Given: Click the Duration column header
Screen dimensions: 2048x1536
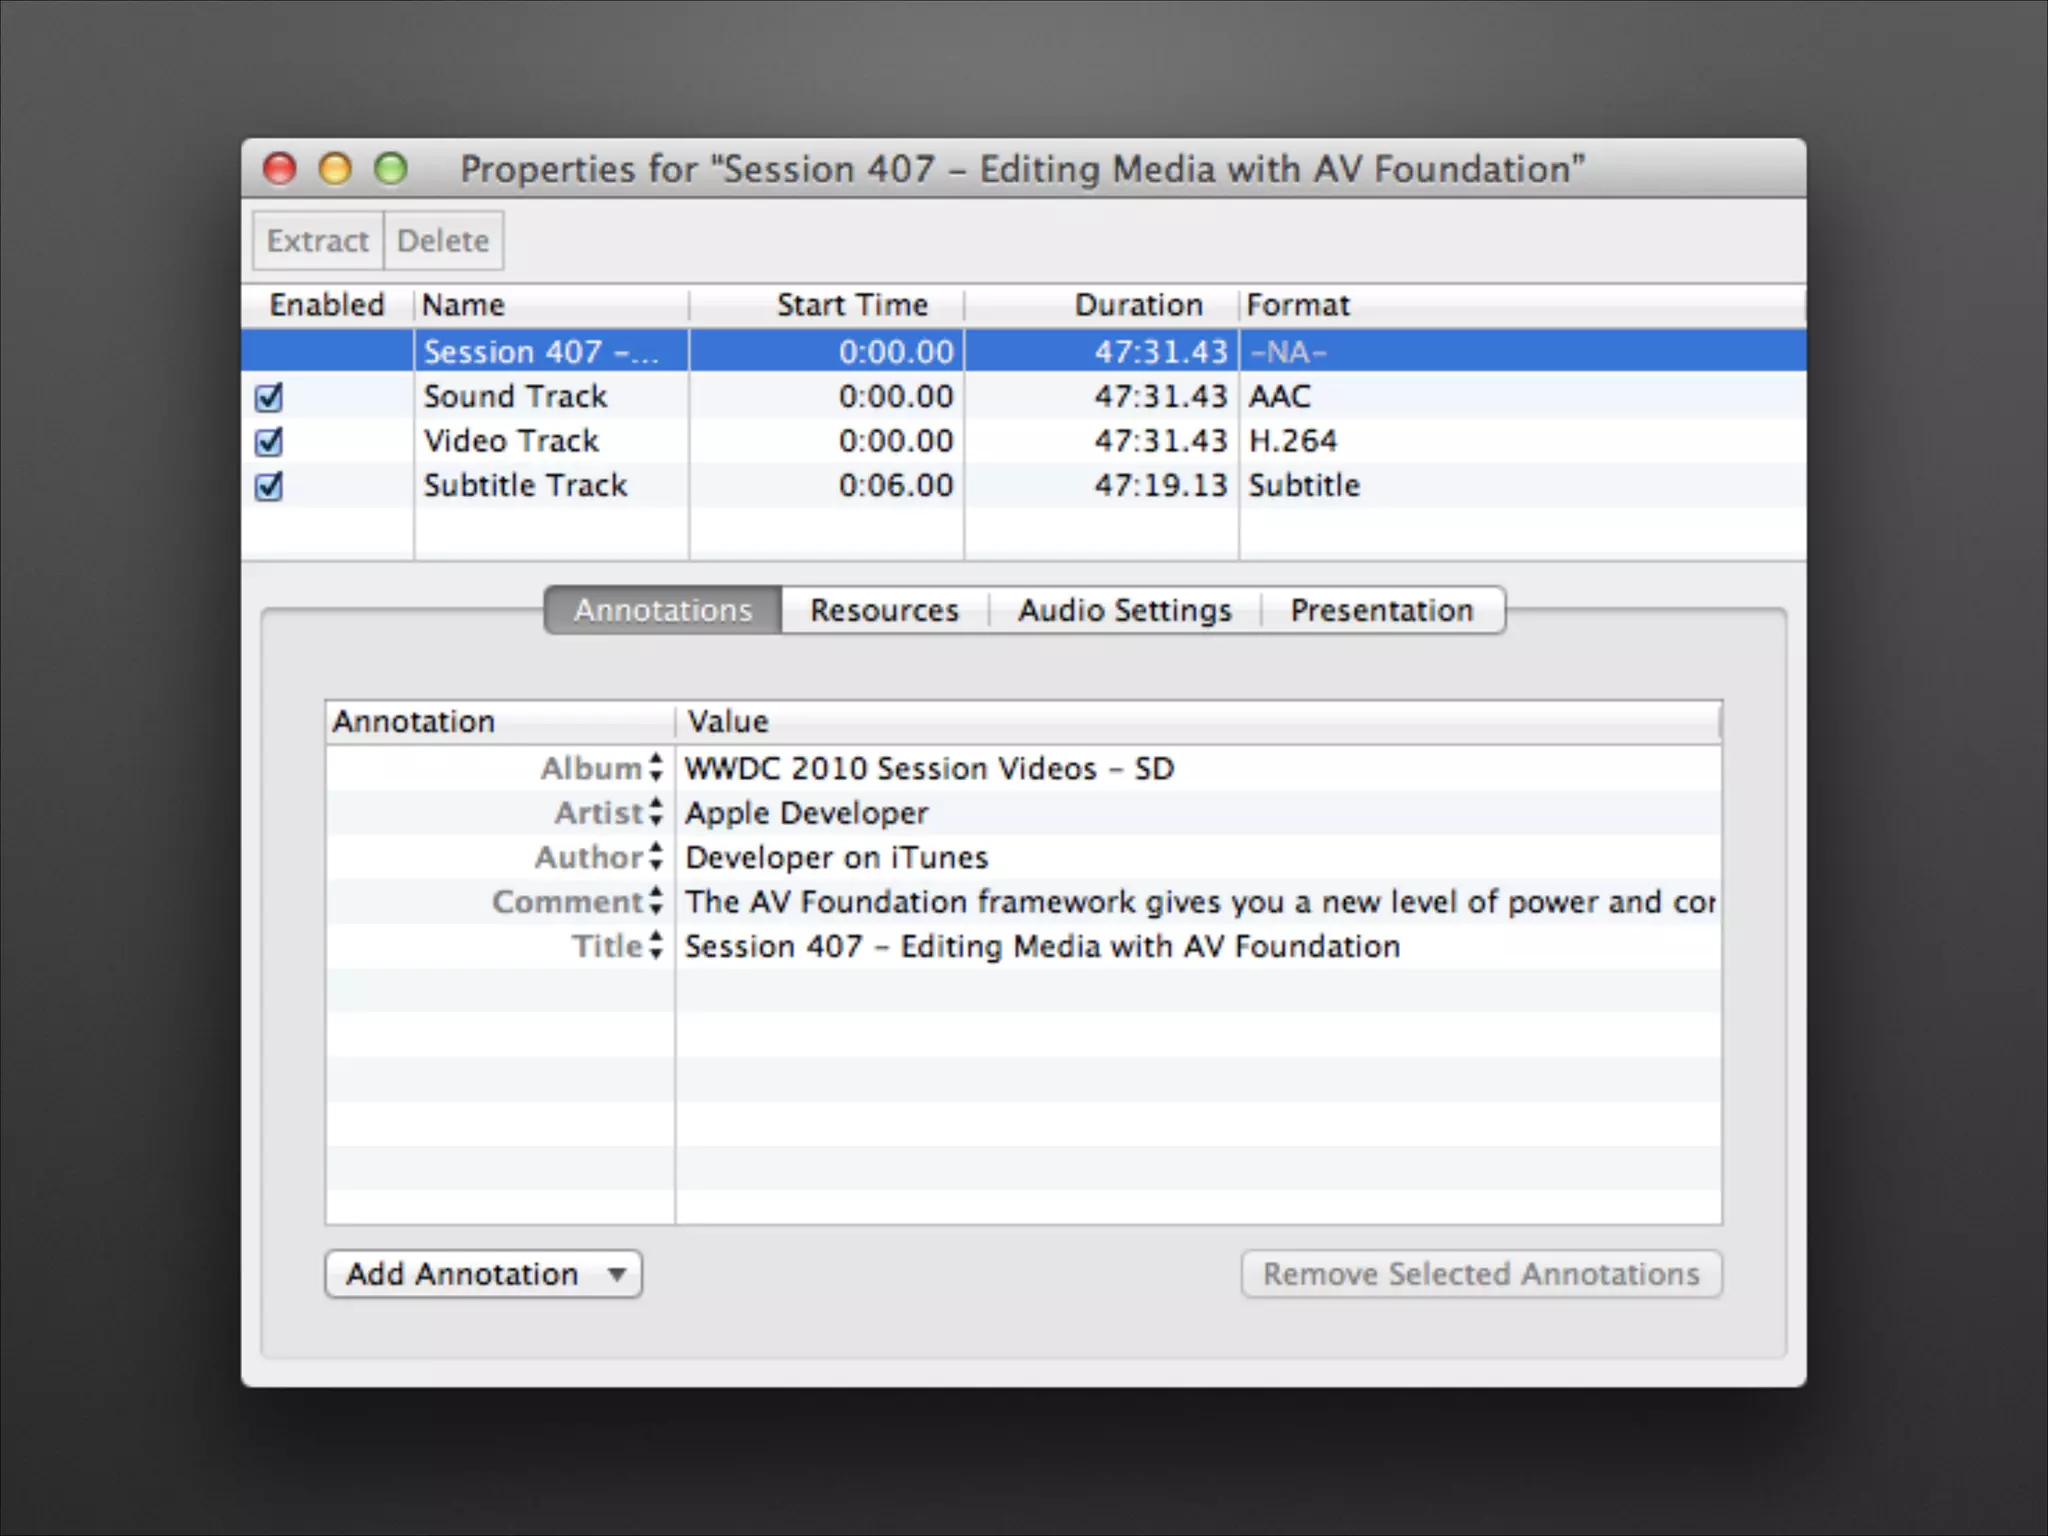Looking at the screenshot, I should (x=1137, y=305).
